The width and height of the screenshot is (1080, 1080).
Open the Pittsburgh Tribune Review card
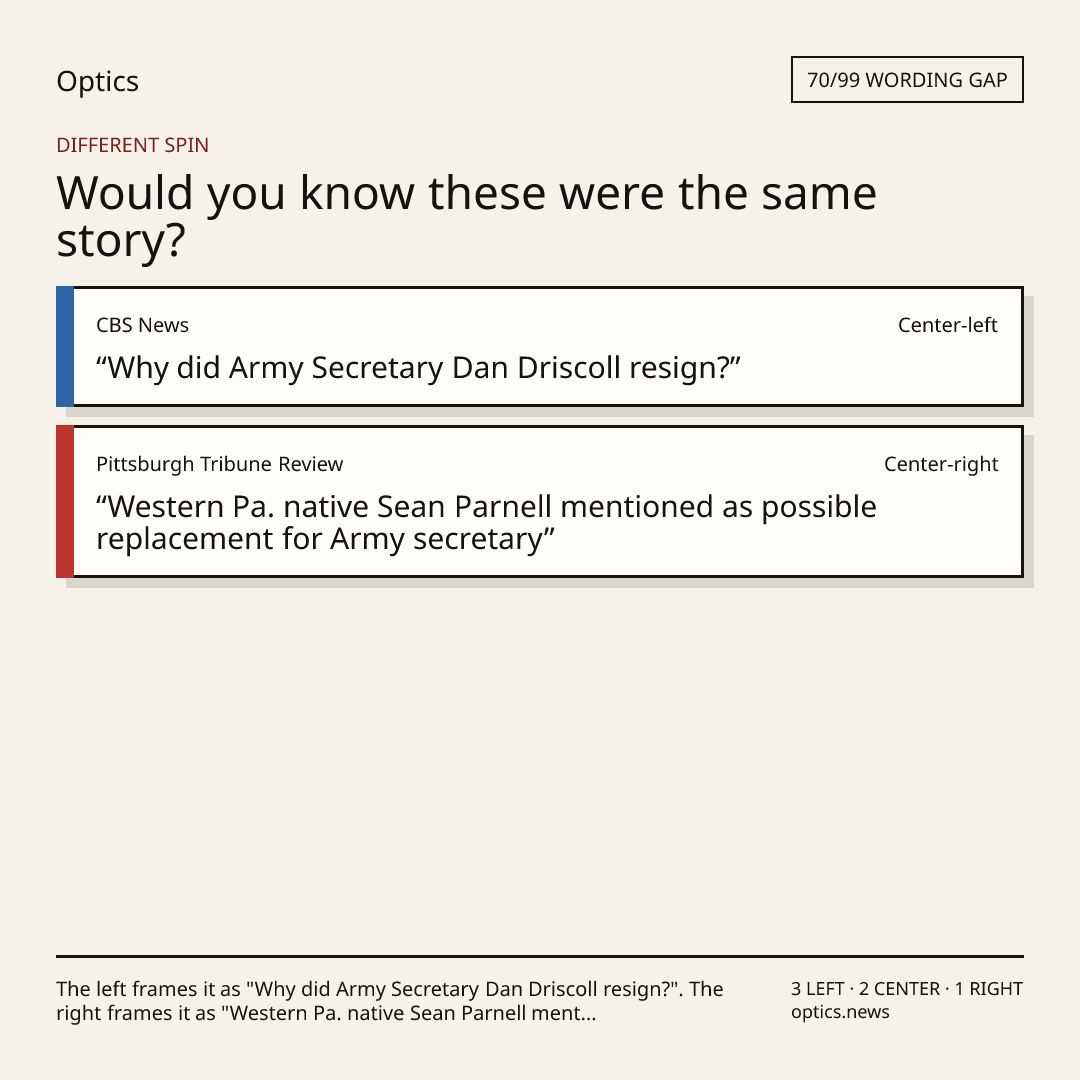[x=540, y=501]
